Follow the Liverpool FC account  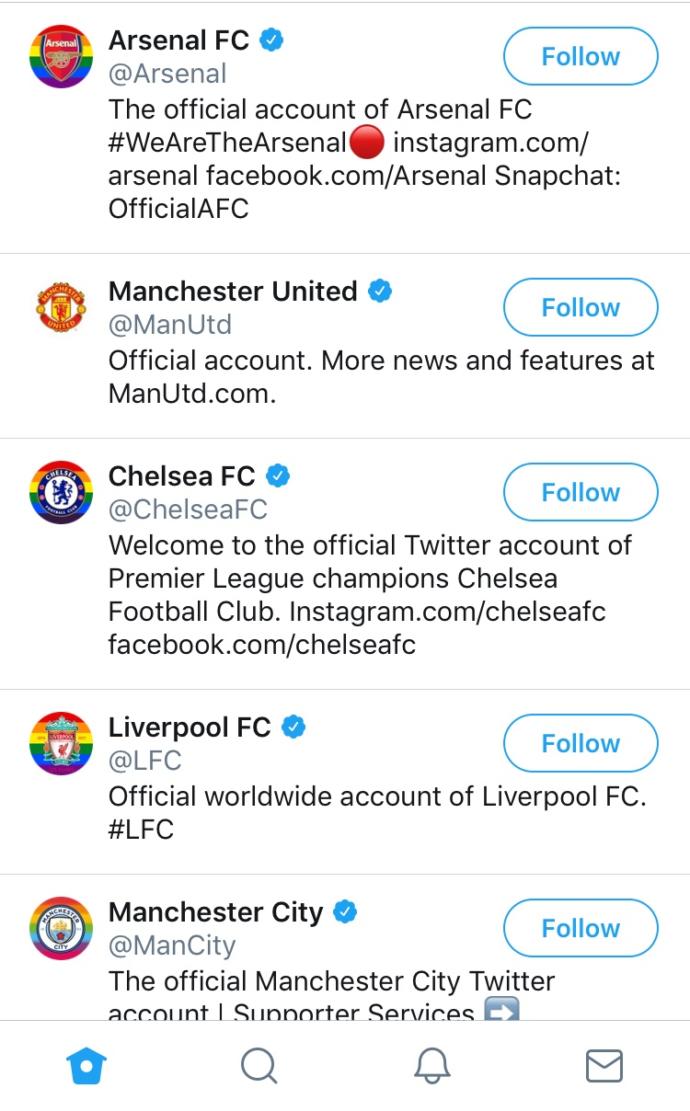580,743
